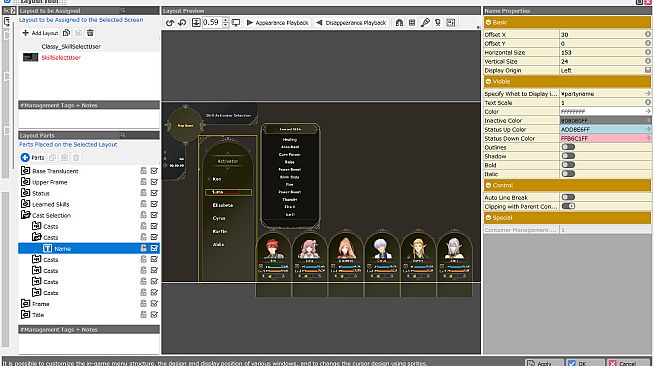Select the Frame part in the tree
The height and width of the screenshot is (366, 654).
coord(40,304)
